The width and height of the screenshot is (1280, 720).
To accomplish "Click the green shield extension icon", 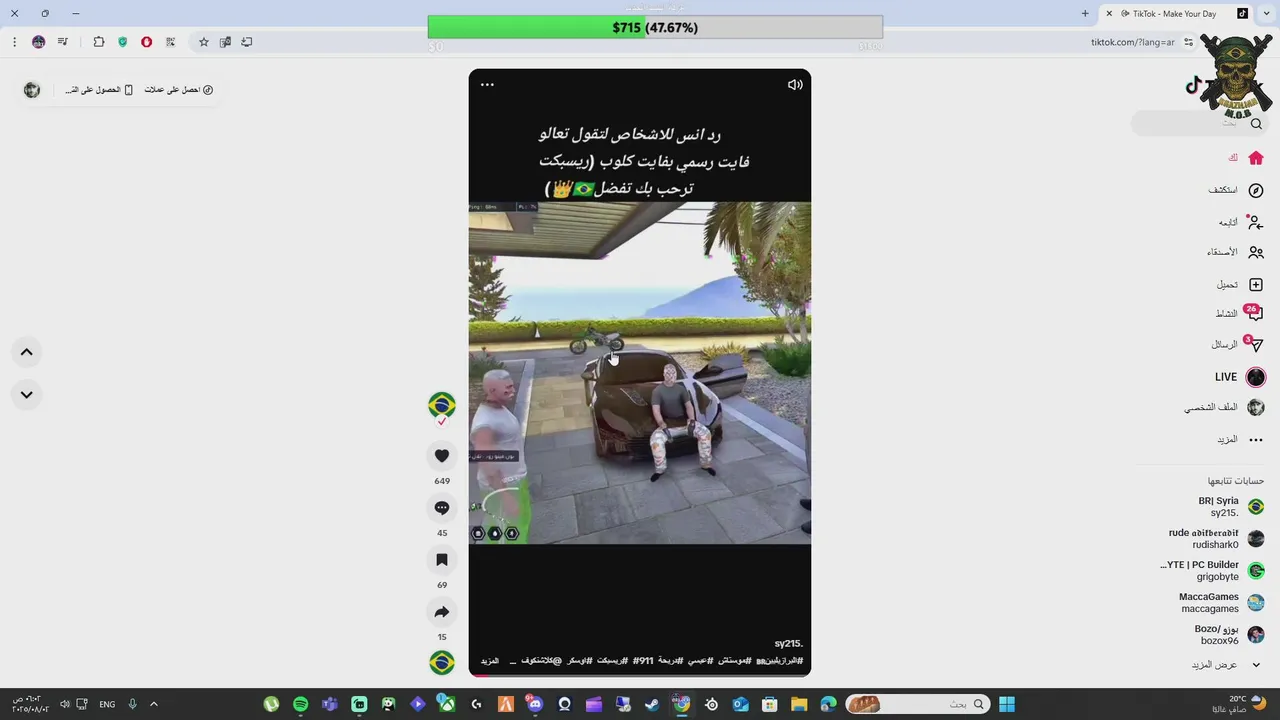I will point(123,42).
